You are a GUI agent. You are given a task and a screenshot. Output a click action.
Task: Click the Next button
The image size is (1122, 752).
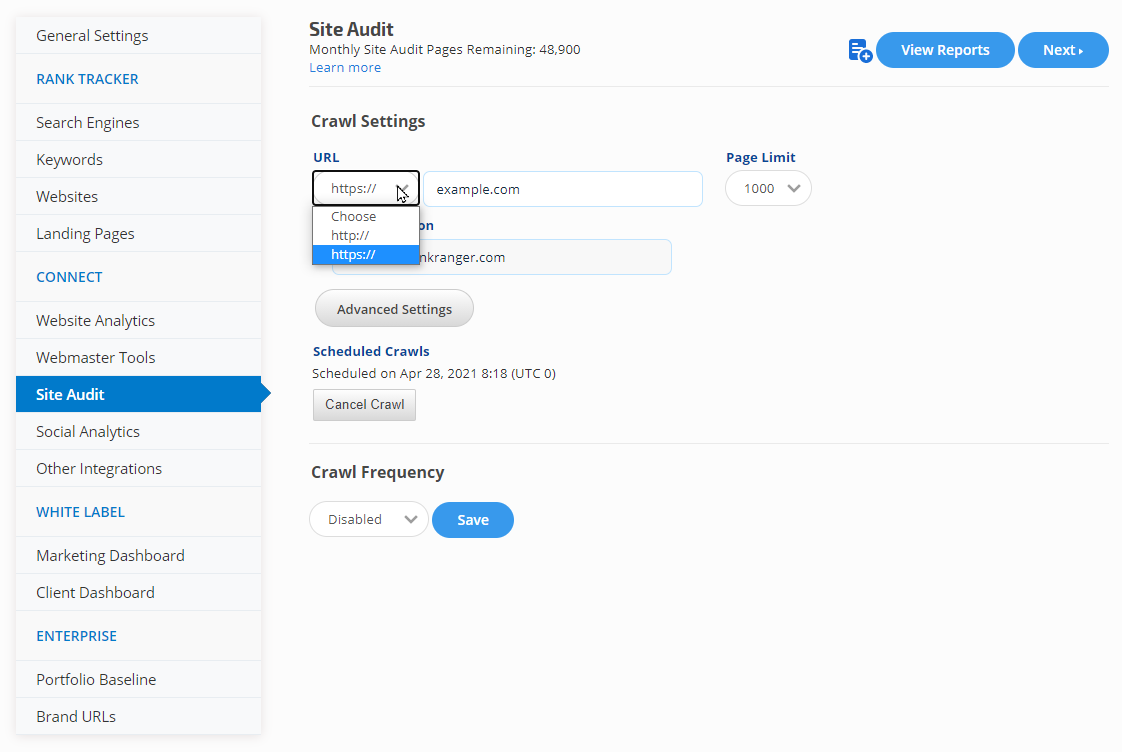tap(1062, 50)
